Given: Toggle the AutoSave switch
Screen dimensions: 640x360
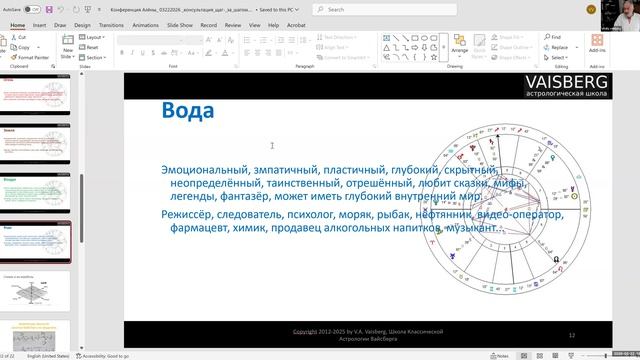Looking at the screenshot, I should [32, 9].
